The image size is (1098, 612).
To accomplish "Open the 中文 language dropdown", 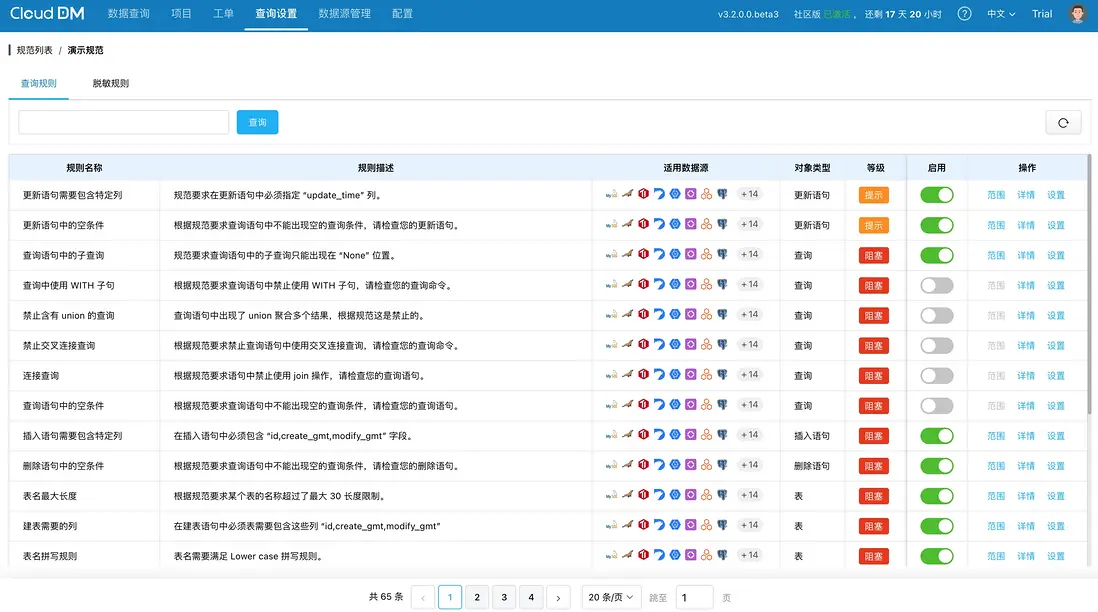I will tap(1000, 14).
